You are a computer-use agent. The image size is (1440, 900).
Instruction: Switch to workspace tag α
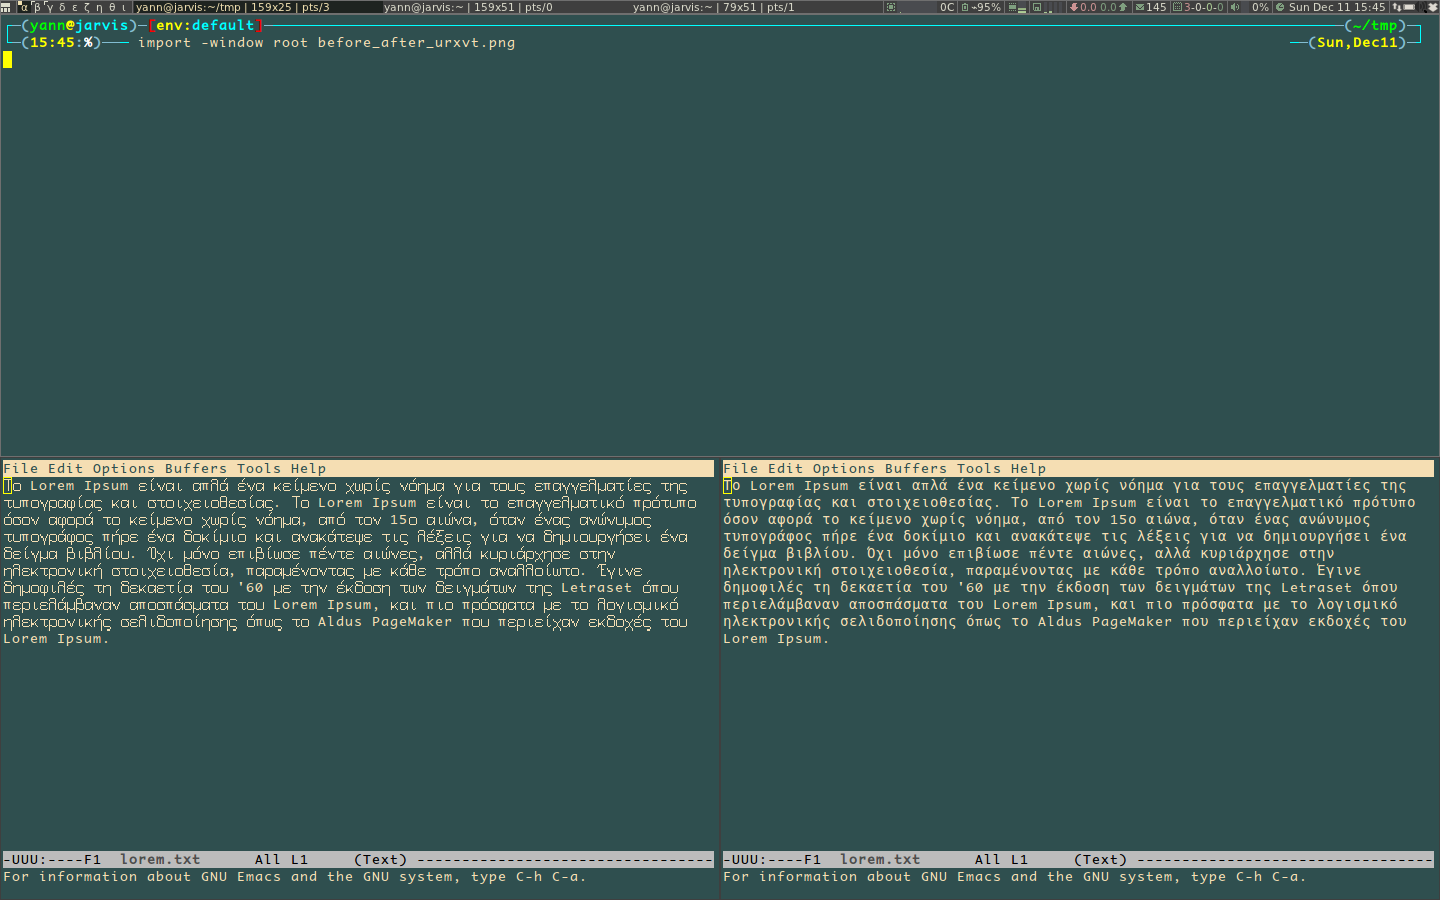click(24, 7)
